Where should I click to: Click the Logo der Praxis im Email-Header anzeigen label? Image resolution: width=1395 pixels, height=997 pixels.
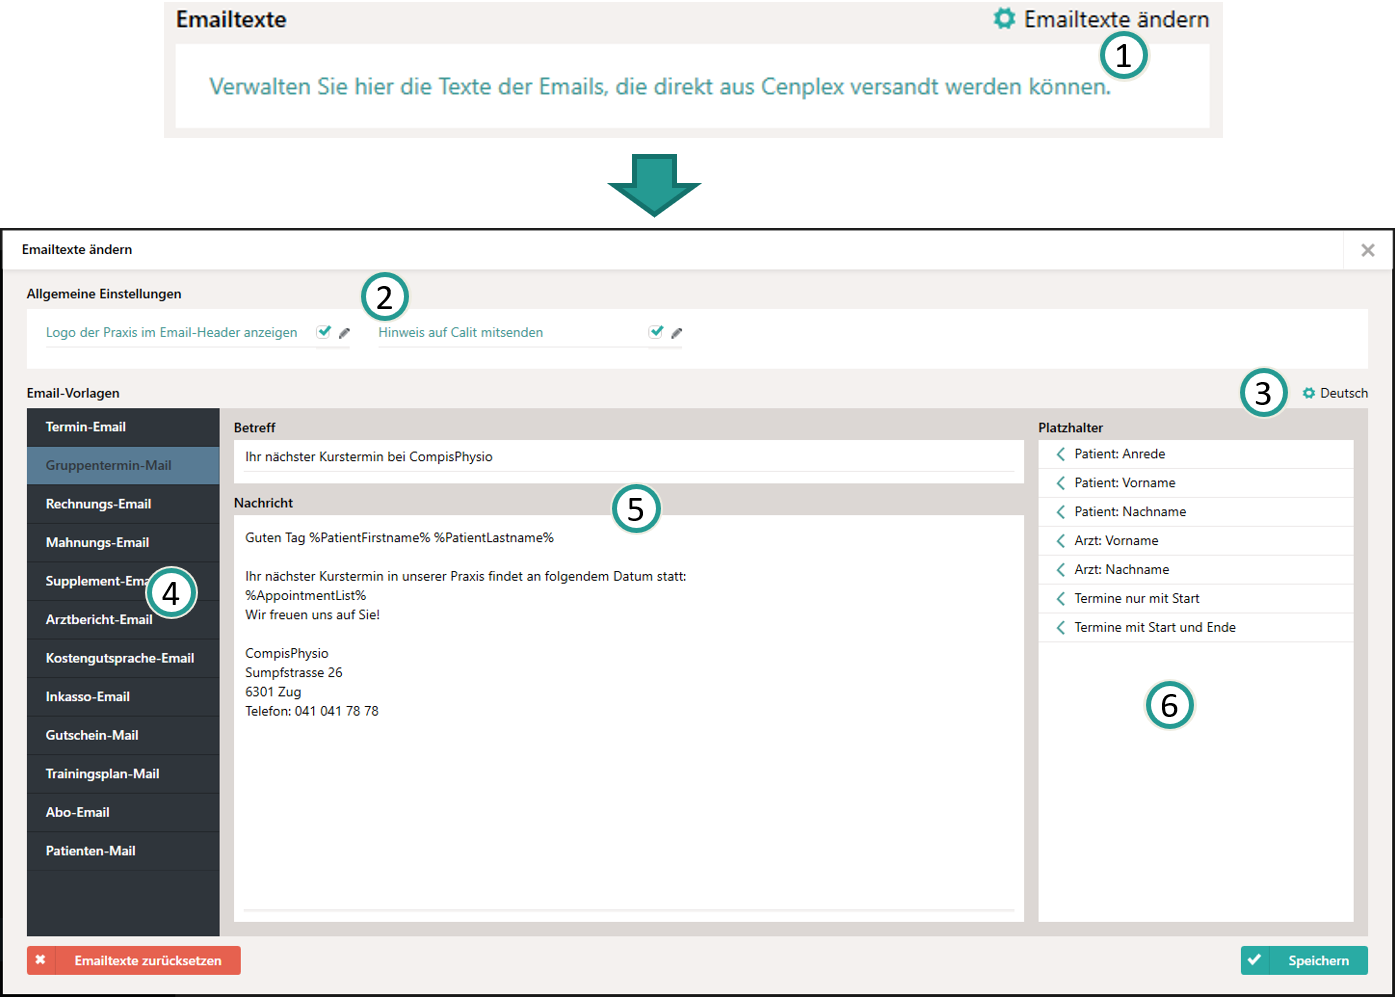[172, 333]
